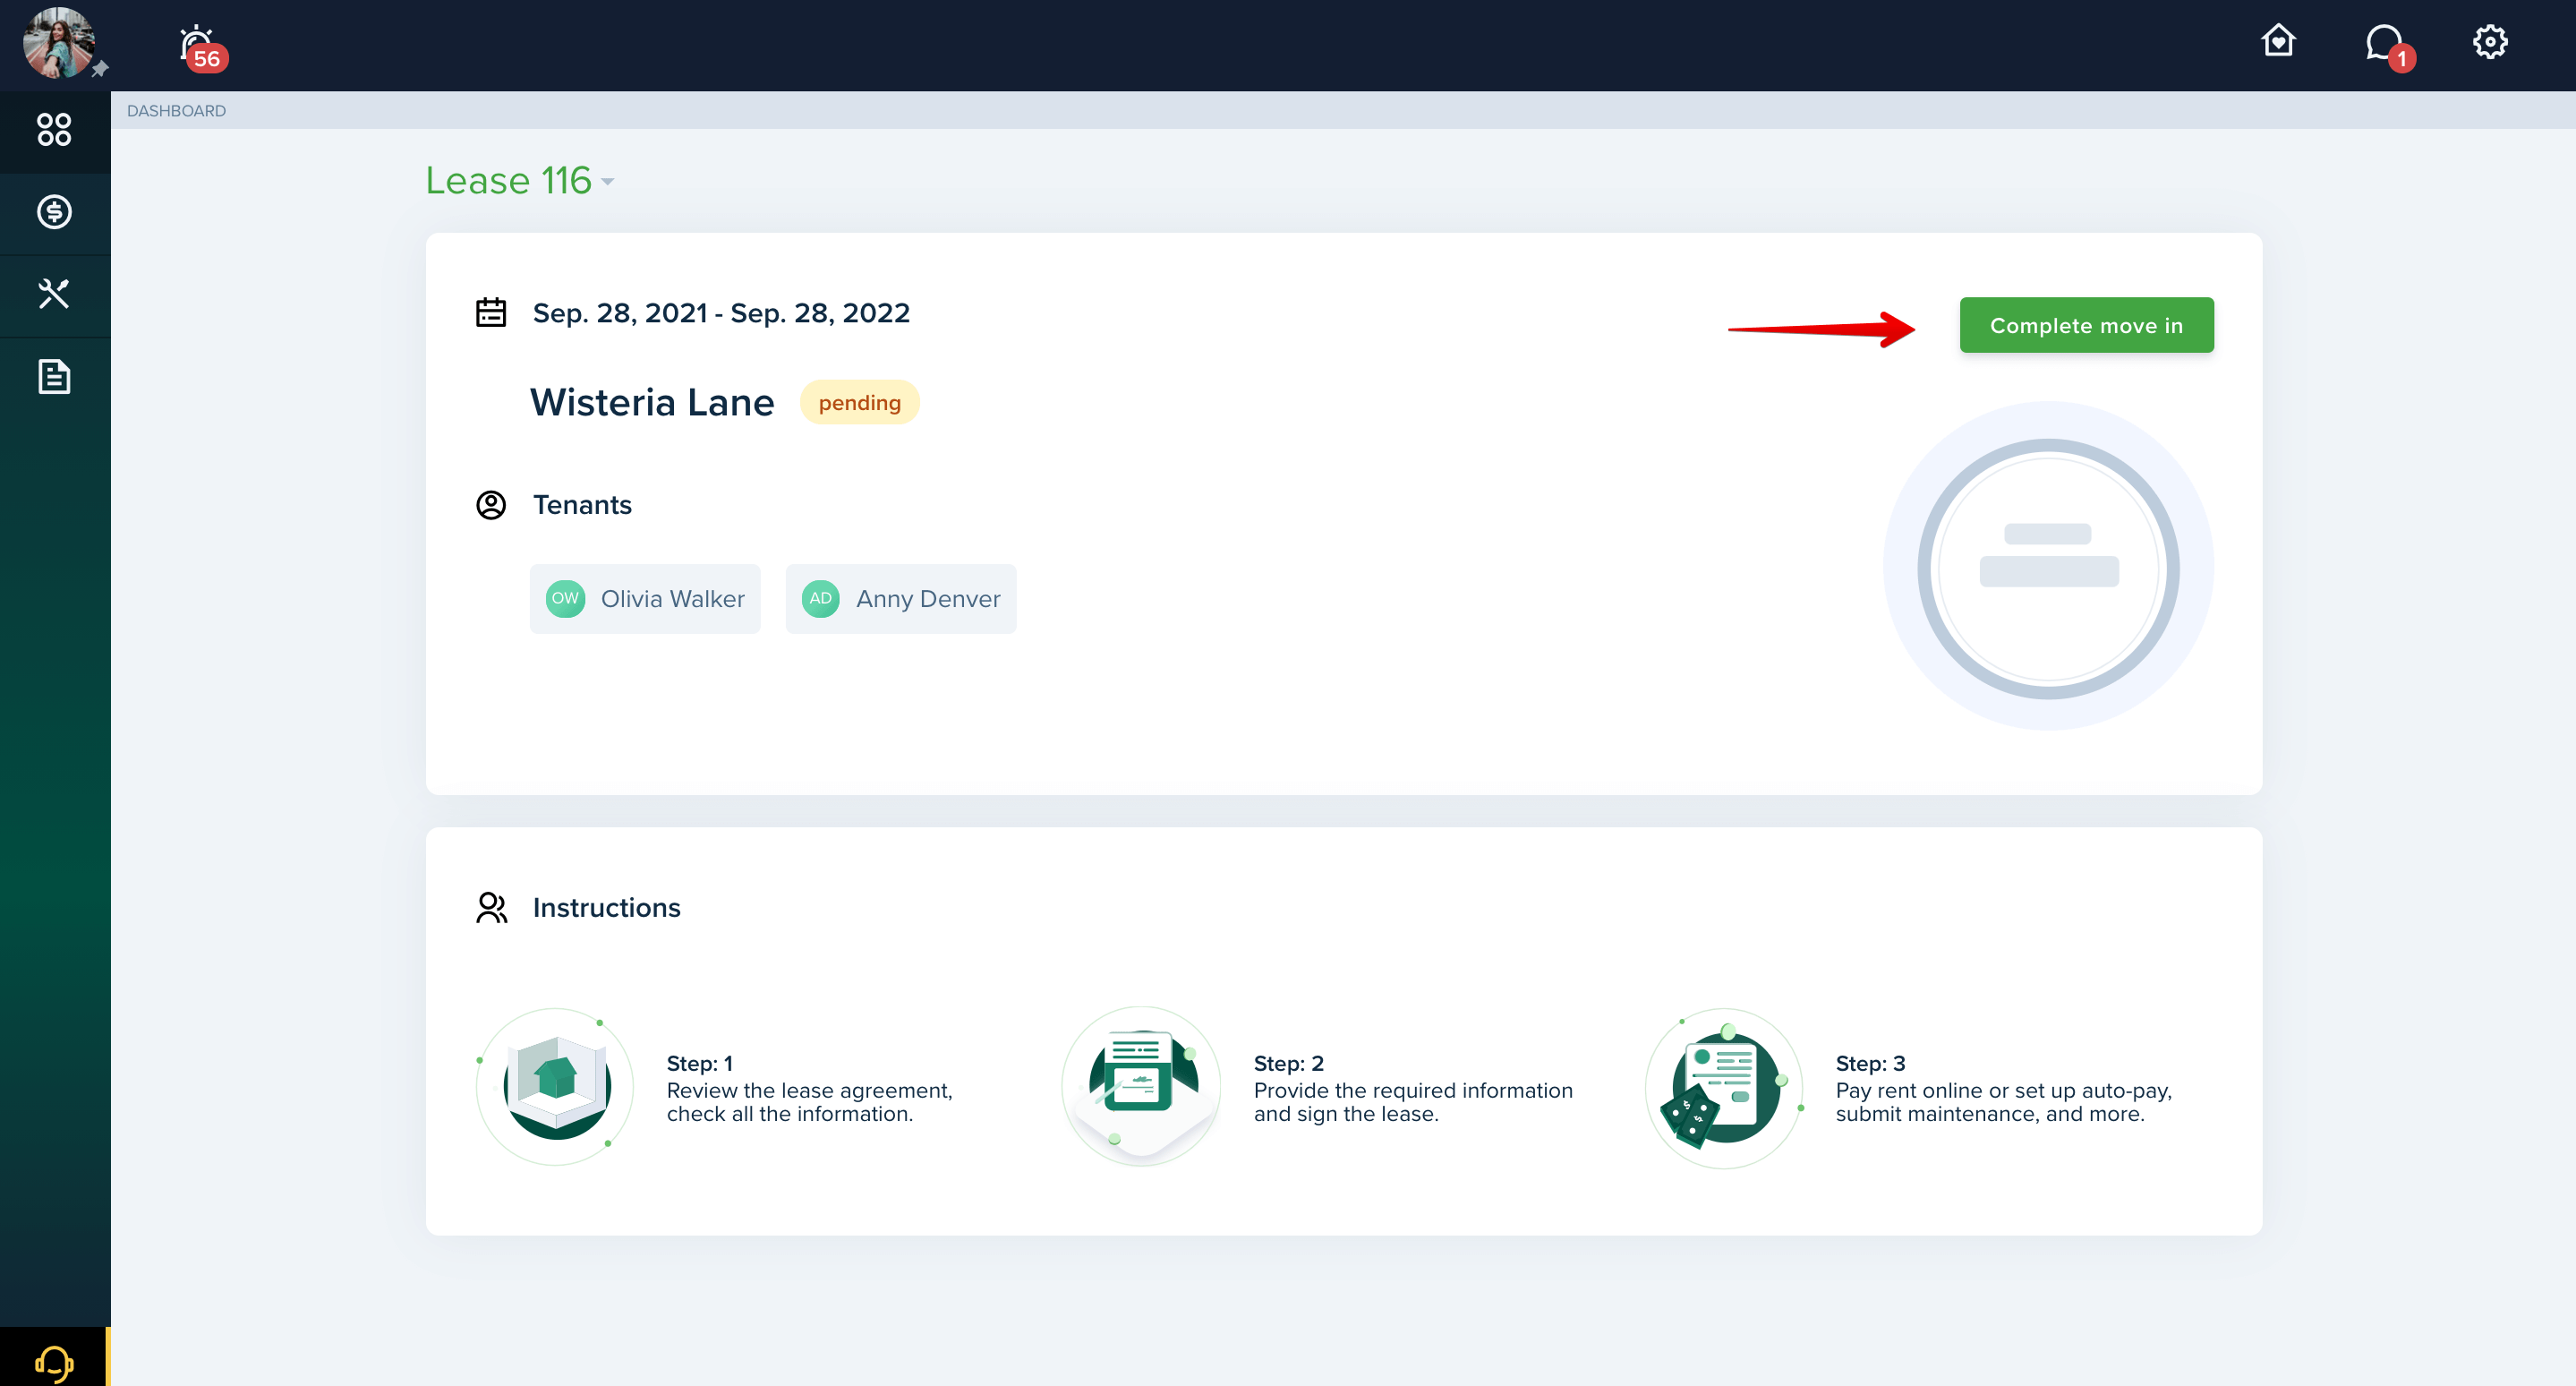Viewport: 2576px width, 1386px height.
Task: Click the Complete move in button
Action: click(x=2086, y=326)
